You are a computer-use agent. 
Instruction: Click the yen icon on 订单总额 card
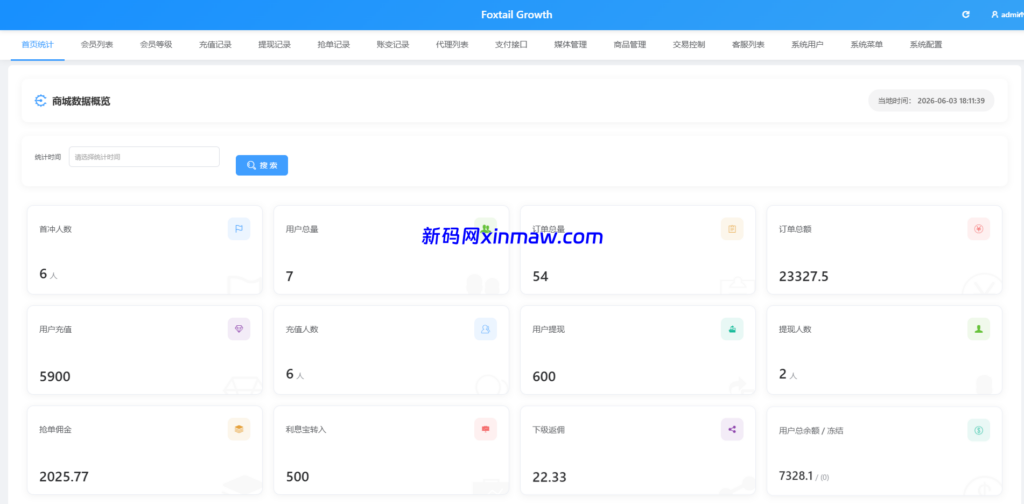(x=978, y=228)
